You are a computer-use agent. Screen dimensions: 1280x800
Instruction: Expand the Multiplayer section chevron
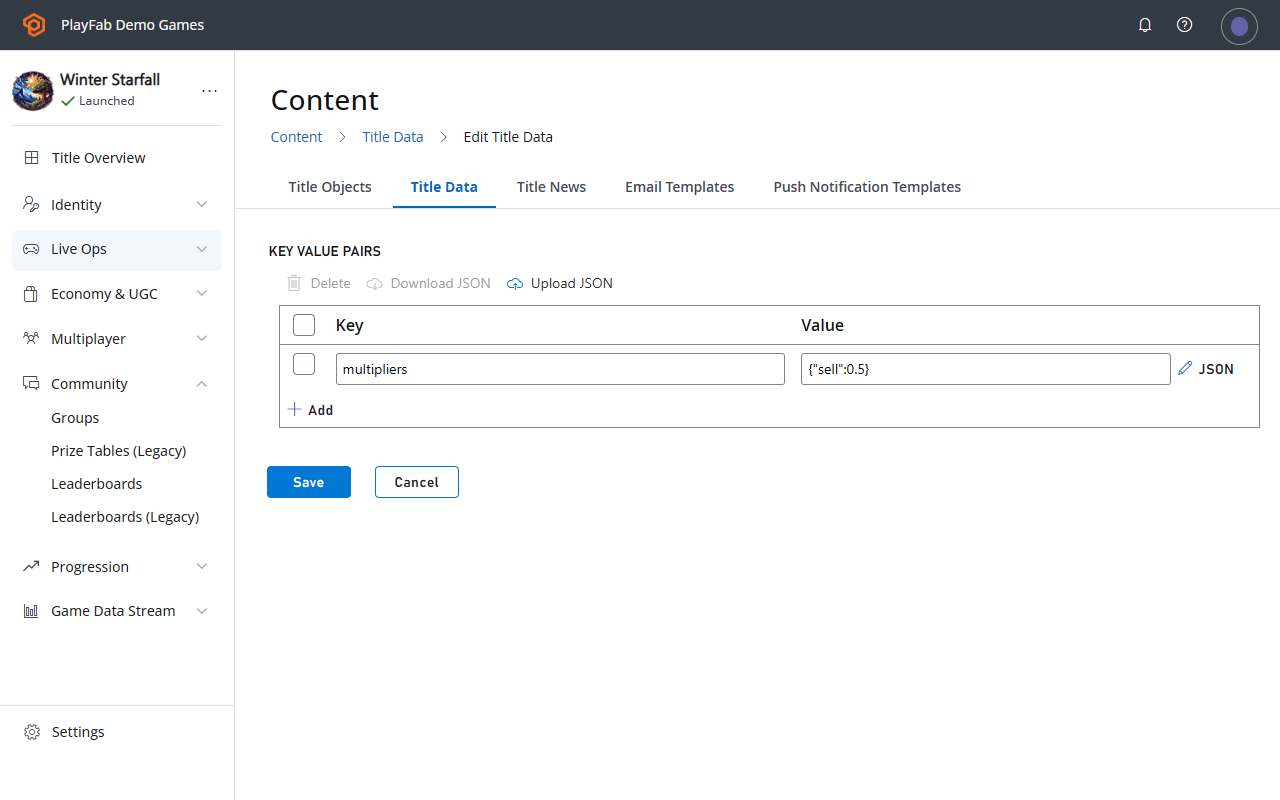[202, 339]
